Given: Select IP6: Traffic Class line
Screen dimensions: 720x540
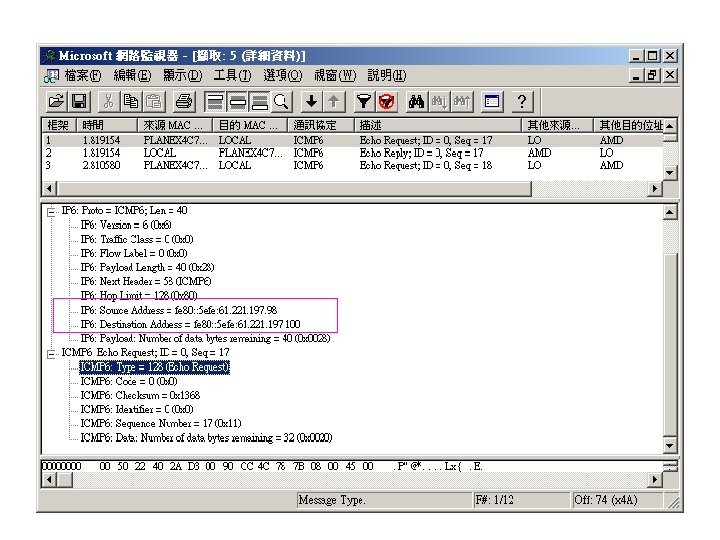Looking at the screenshot, I should tap(137, 239).
